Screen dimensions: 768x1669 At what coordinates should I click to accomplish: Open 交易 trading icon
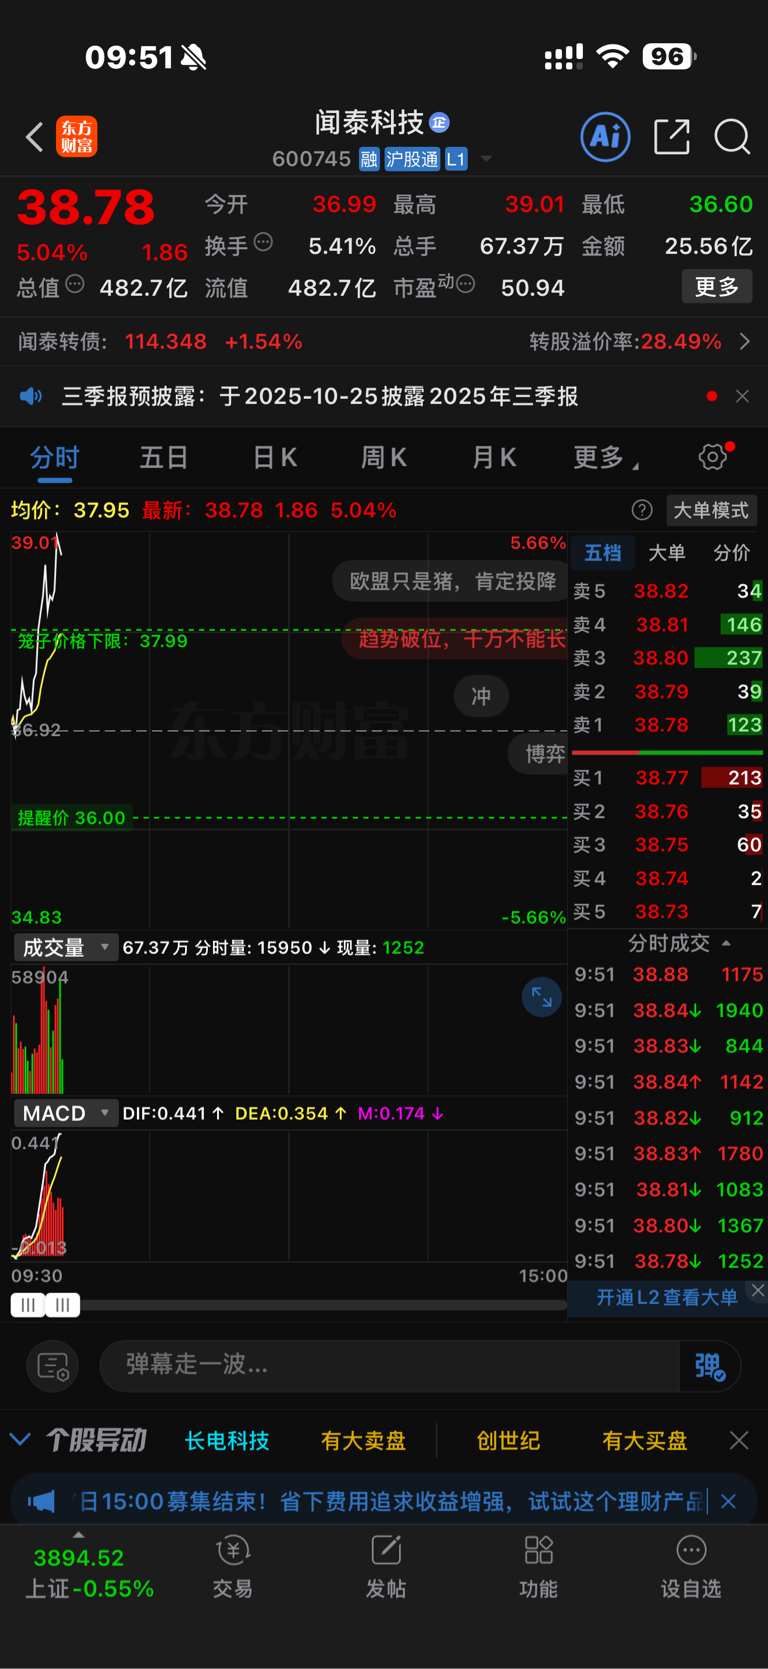pyautogui.click(x=233, y=1567)
